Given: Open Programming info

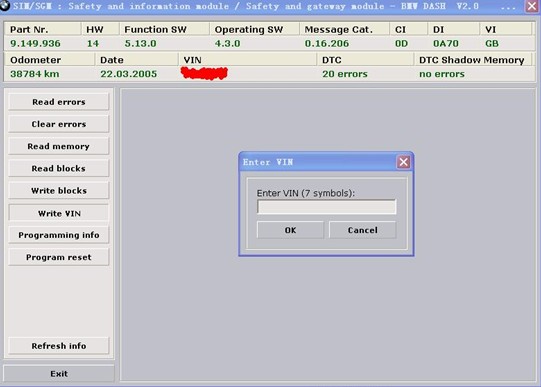Looking at the screenshot, I should [59, 235].
